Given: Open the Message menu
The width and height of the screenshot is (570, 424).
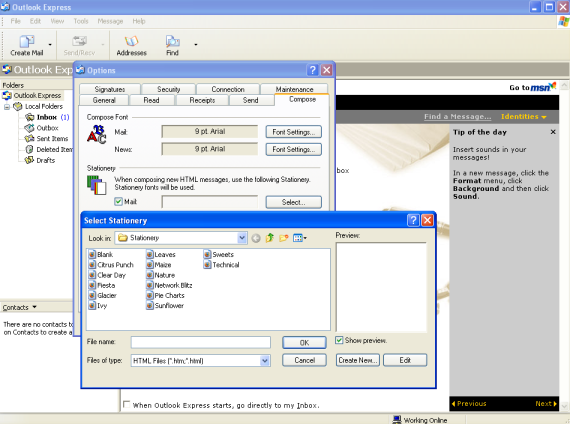Looking at the screenshot, I should [110, 21].
